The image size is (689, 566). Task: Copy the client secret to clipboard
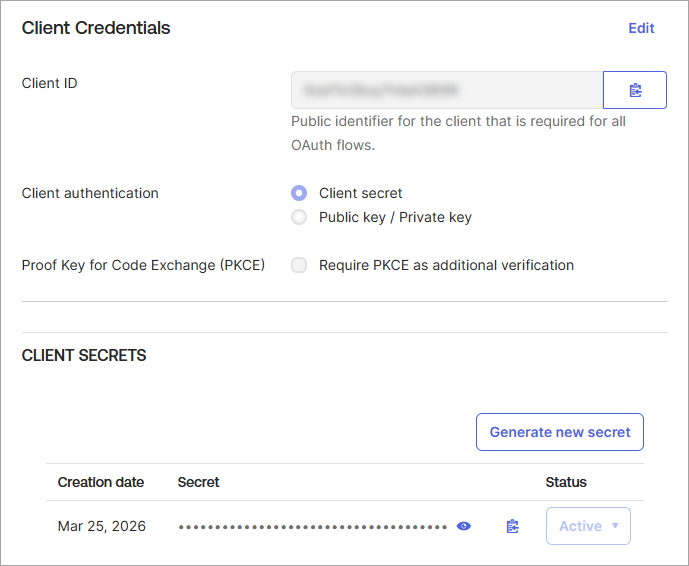(x=513, y=526)
